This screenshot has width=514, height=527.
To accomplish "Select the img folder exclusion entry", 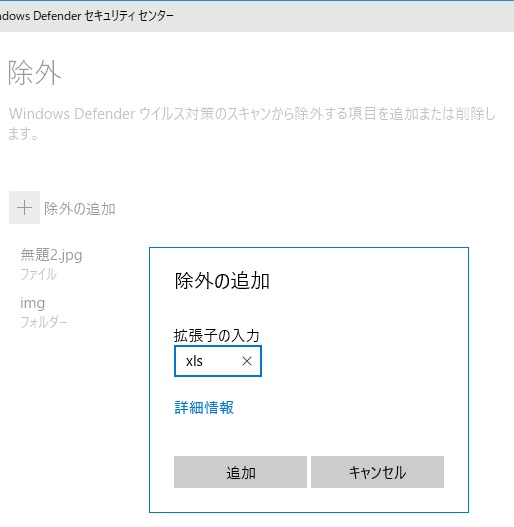I will (44, 313).
